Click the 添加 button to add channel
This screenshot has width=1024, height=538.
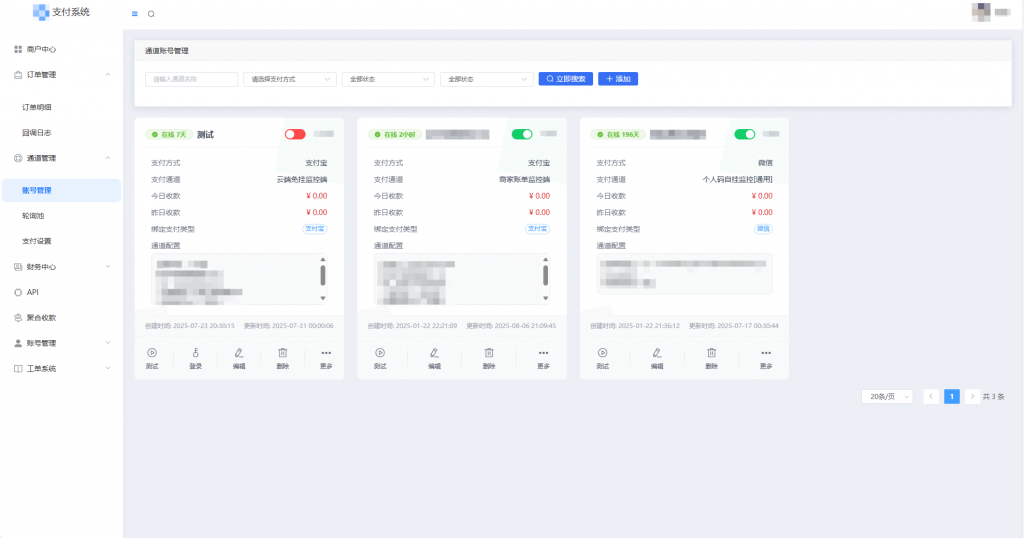click(x=618, y=79)
